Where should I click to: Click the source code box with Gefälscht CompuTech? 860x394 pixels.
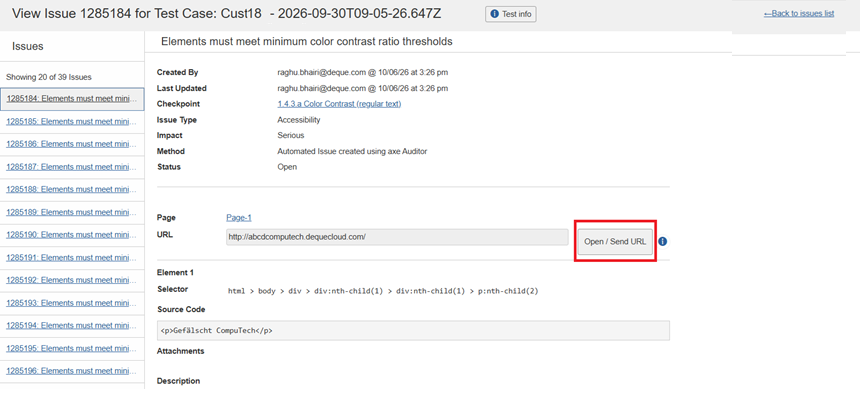click(413, 331)
